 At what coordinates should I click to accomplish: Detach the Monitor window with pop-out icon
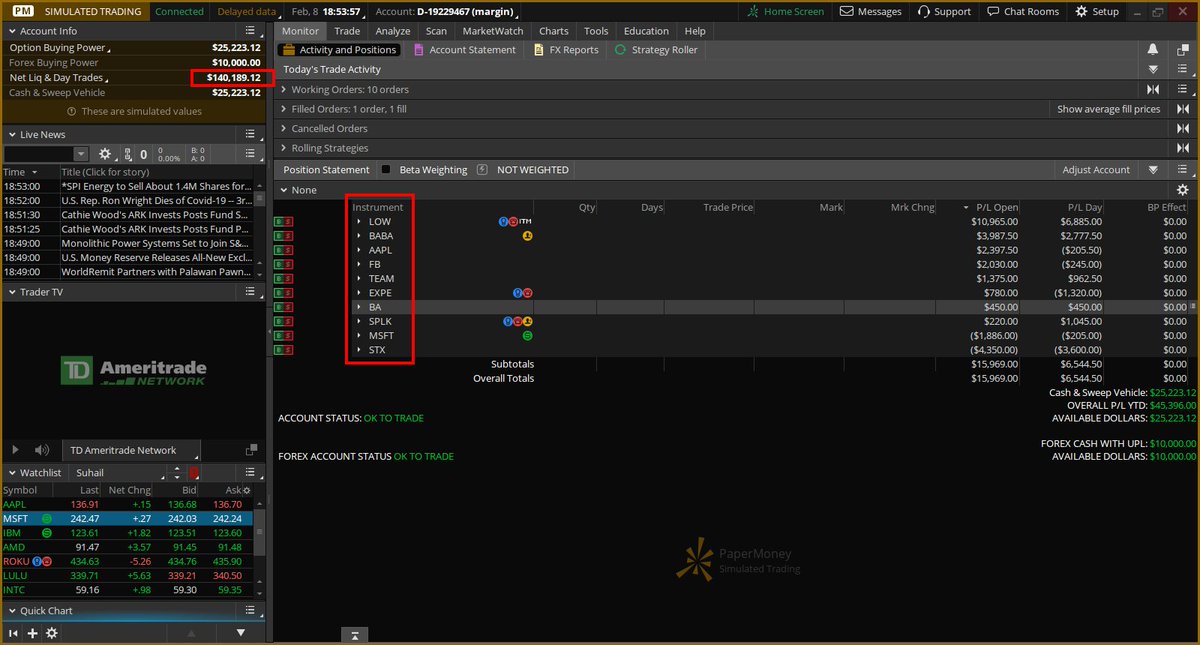point(1182,50)
